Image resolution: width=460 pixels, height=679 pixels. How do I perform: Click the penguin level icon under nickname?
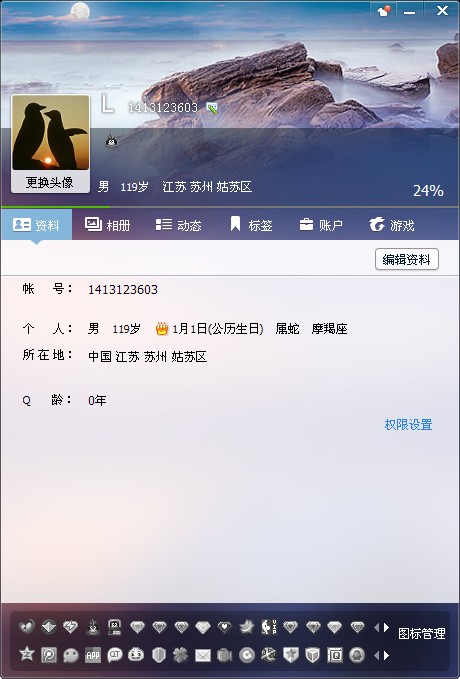click(112, 140)
